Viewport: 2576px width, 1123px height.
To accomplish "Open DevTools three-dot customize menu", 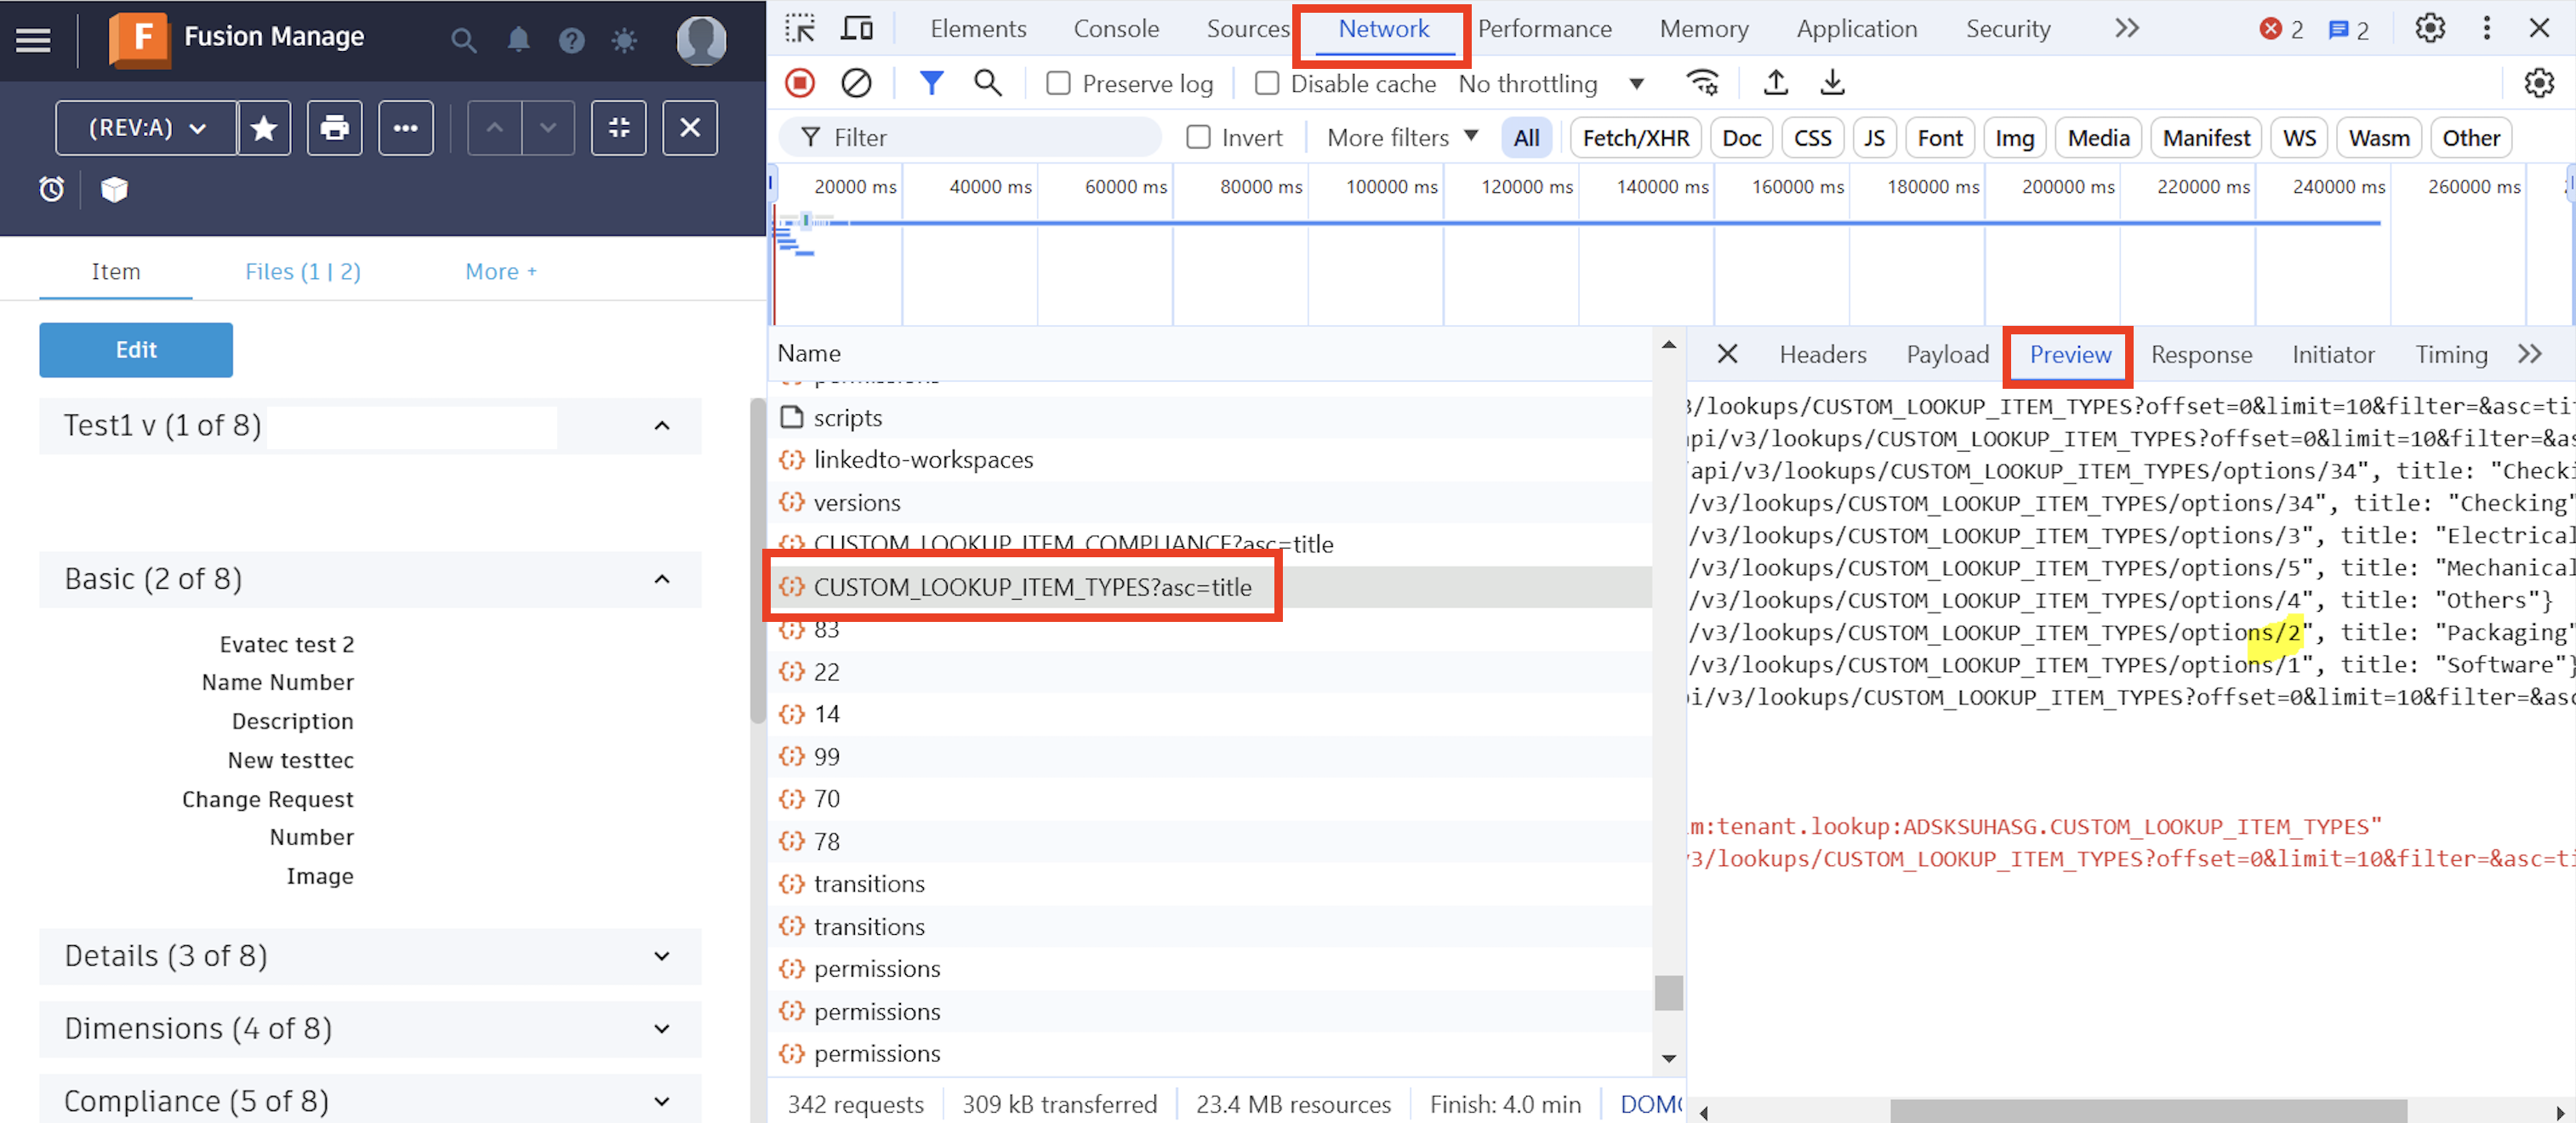I will 2486,28.
